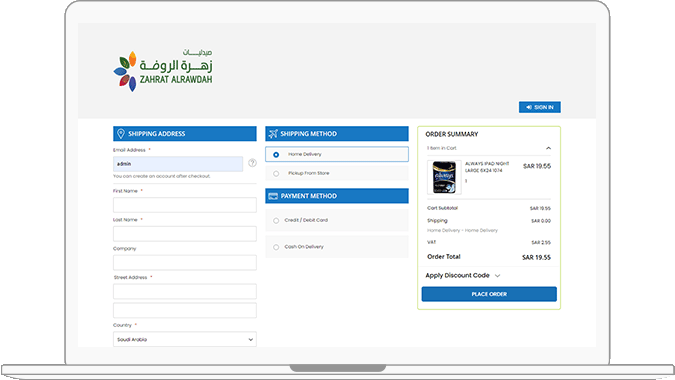This screenshot has width=675, height=380.
Task: Click the location pin icon in Shipping Address header
Action: point(121,133)
